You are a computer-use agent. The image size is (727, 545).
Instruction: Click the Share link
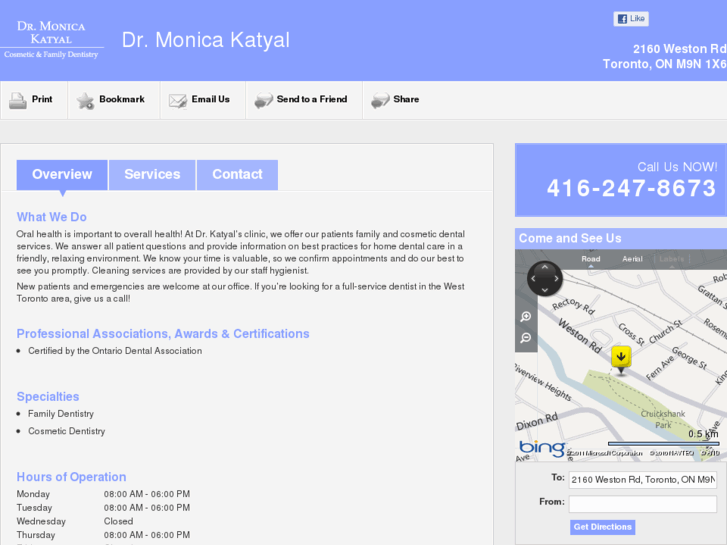[406, 99]
